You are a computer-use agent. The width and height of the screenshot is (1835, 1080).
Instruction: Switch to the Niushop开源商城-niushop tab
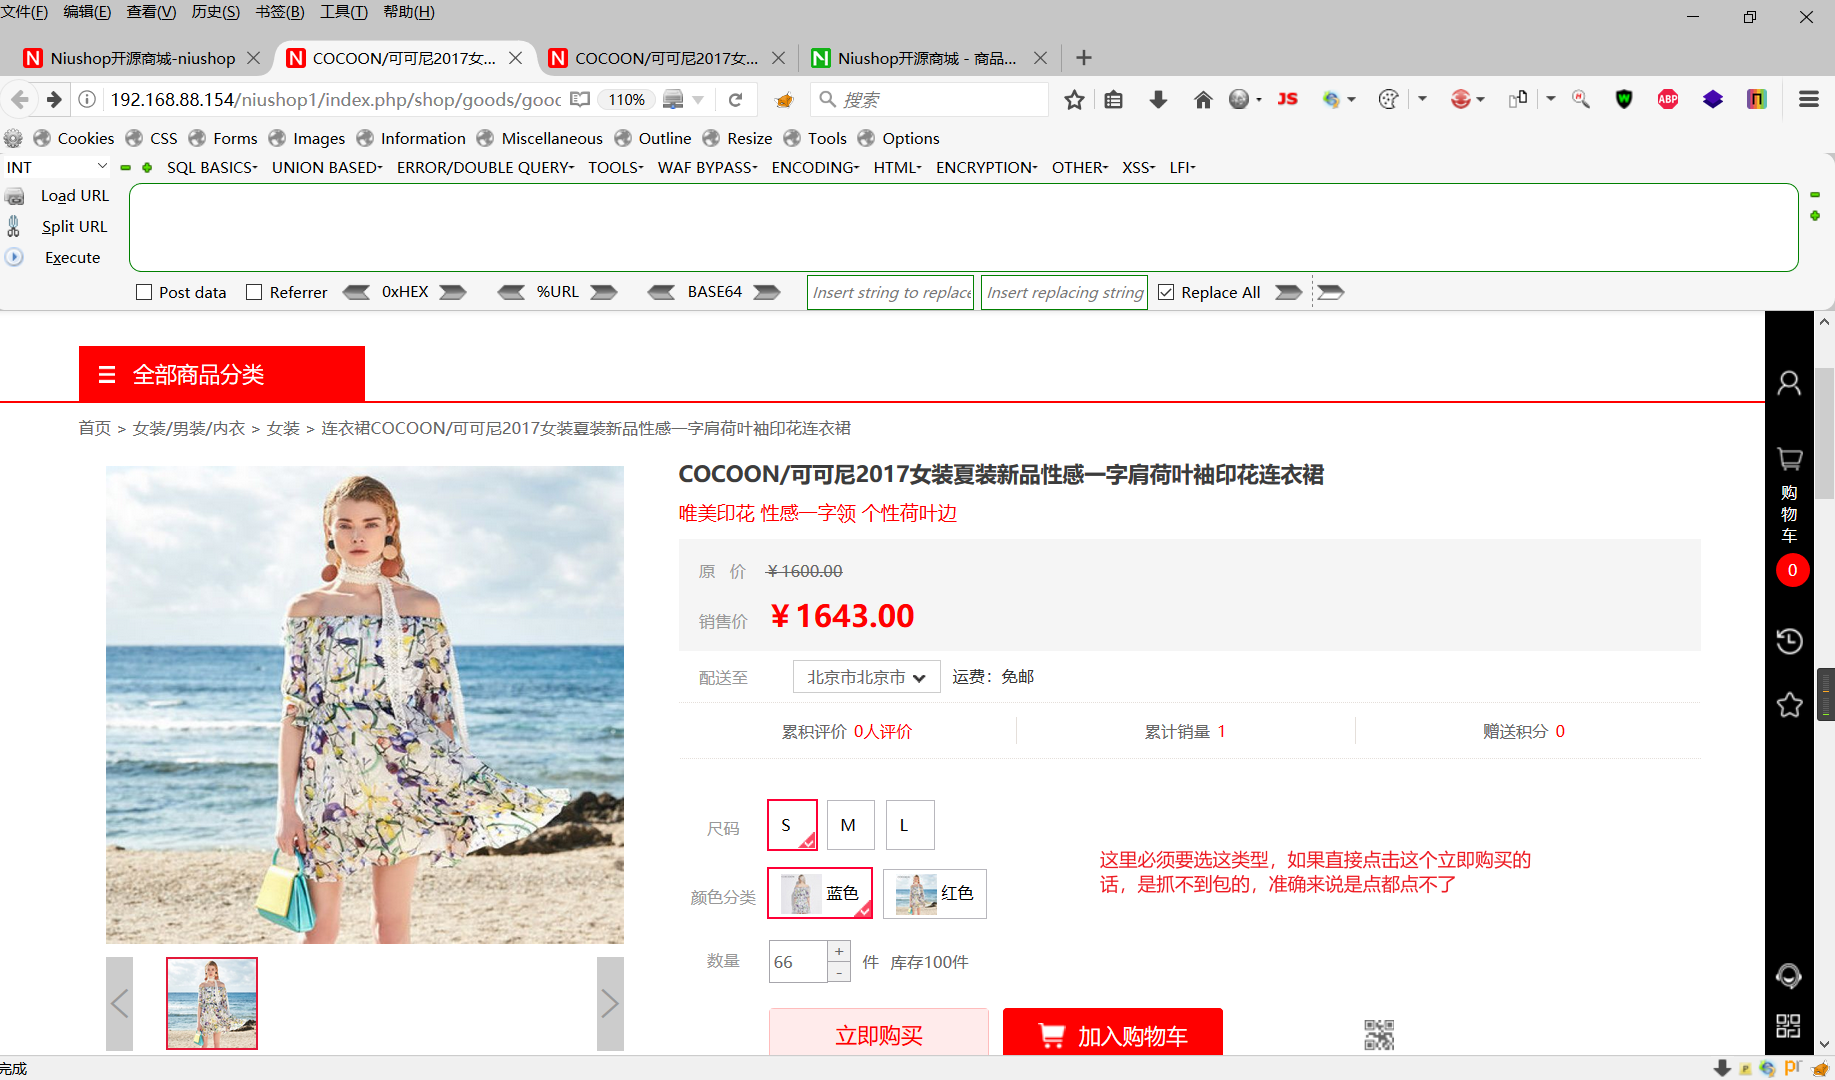[x=140, y=58]
